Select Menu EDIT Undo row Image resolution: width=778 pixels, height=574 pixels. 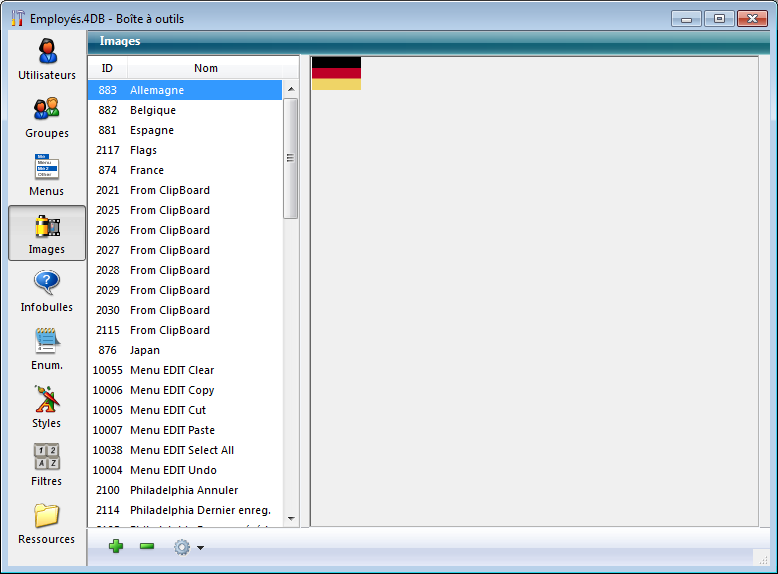tap(185, 470)
